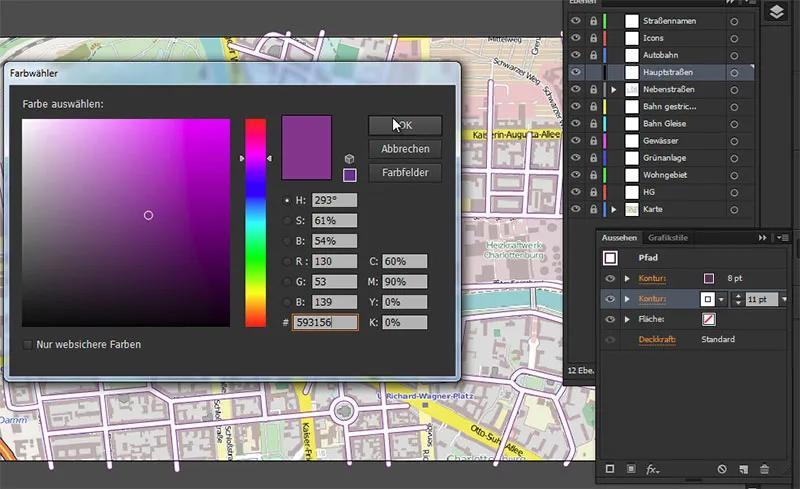Hide the Gewässer layer
This screenshot has height=489, width=800.
pyautogui.click(x=576, y=140)
